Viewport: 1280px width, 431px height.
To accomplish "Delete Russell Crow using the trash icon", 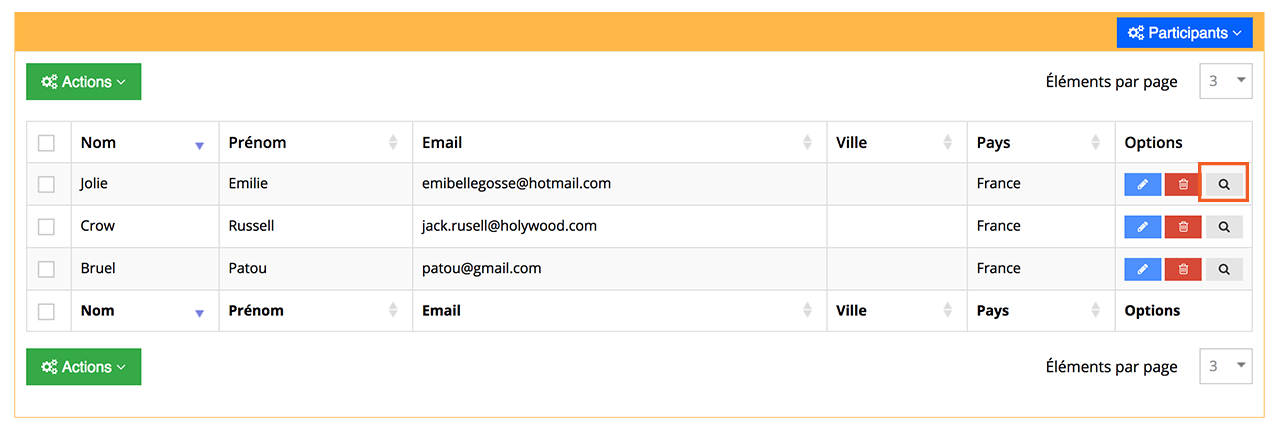I will pos(1183,227).
